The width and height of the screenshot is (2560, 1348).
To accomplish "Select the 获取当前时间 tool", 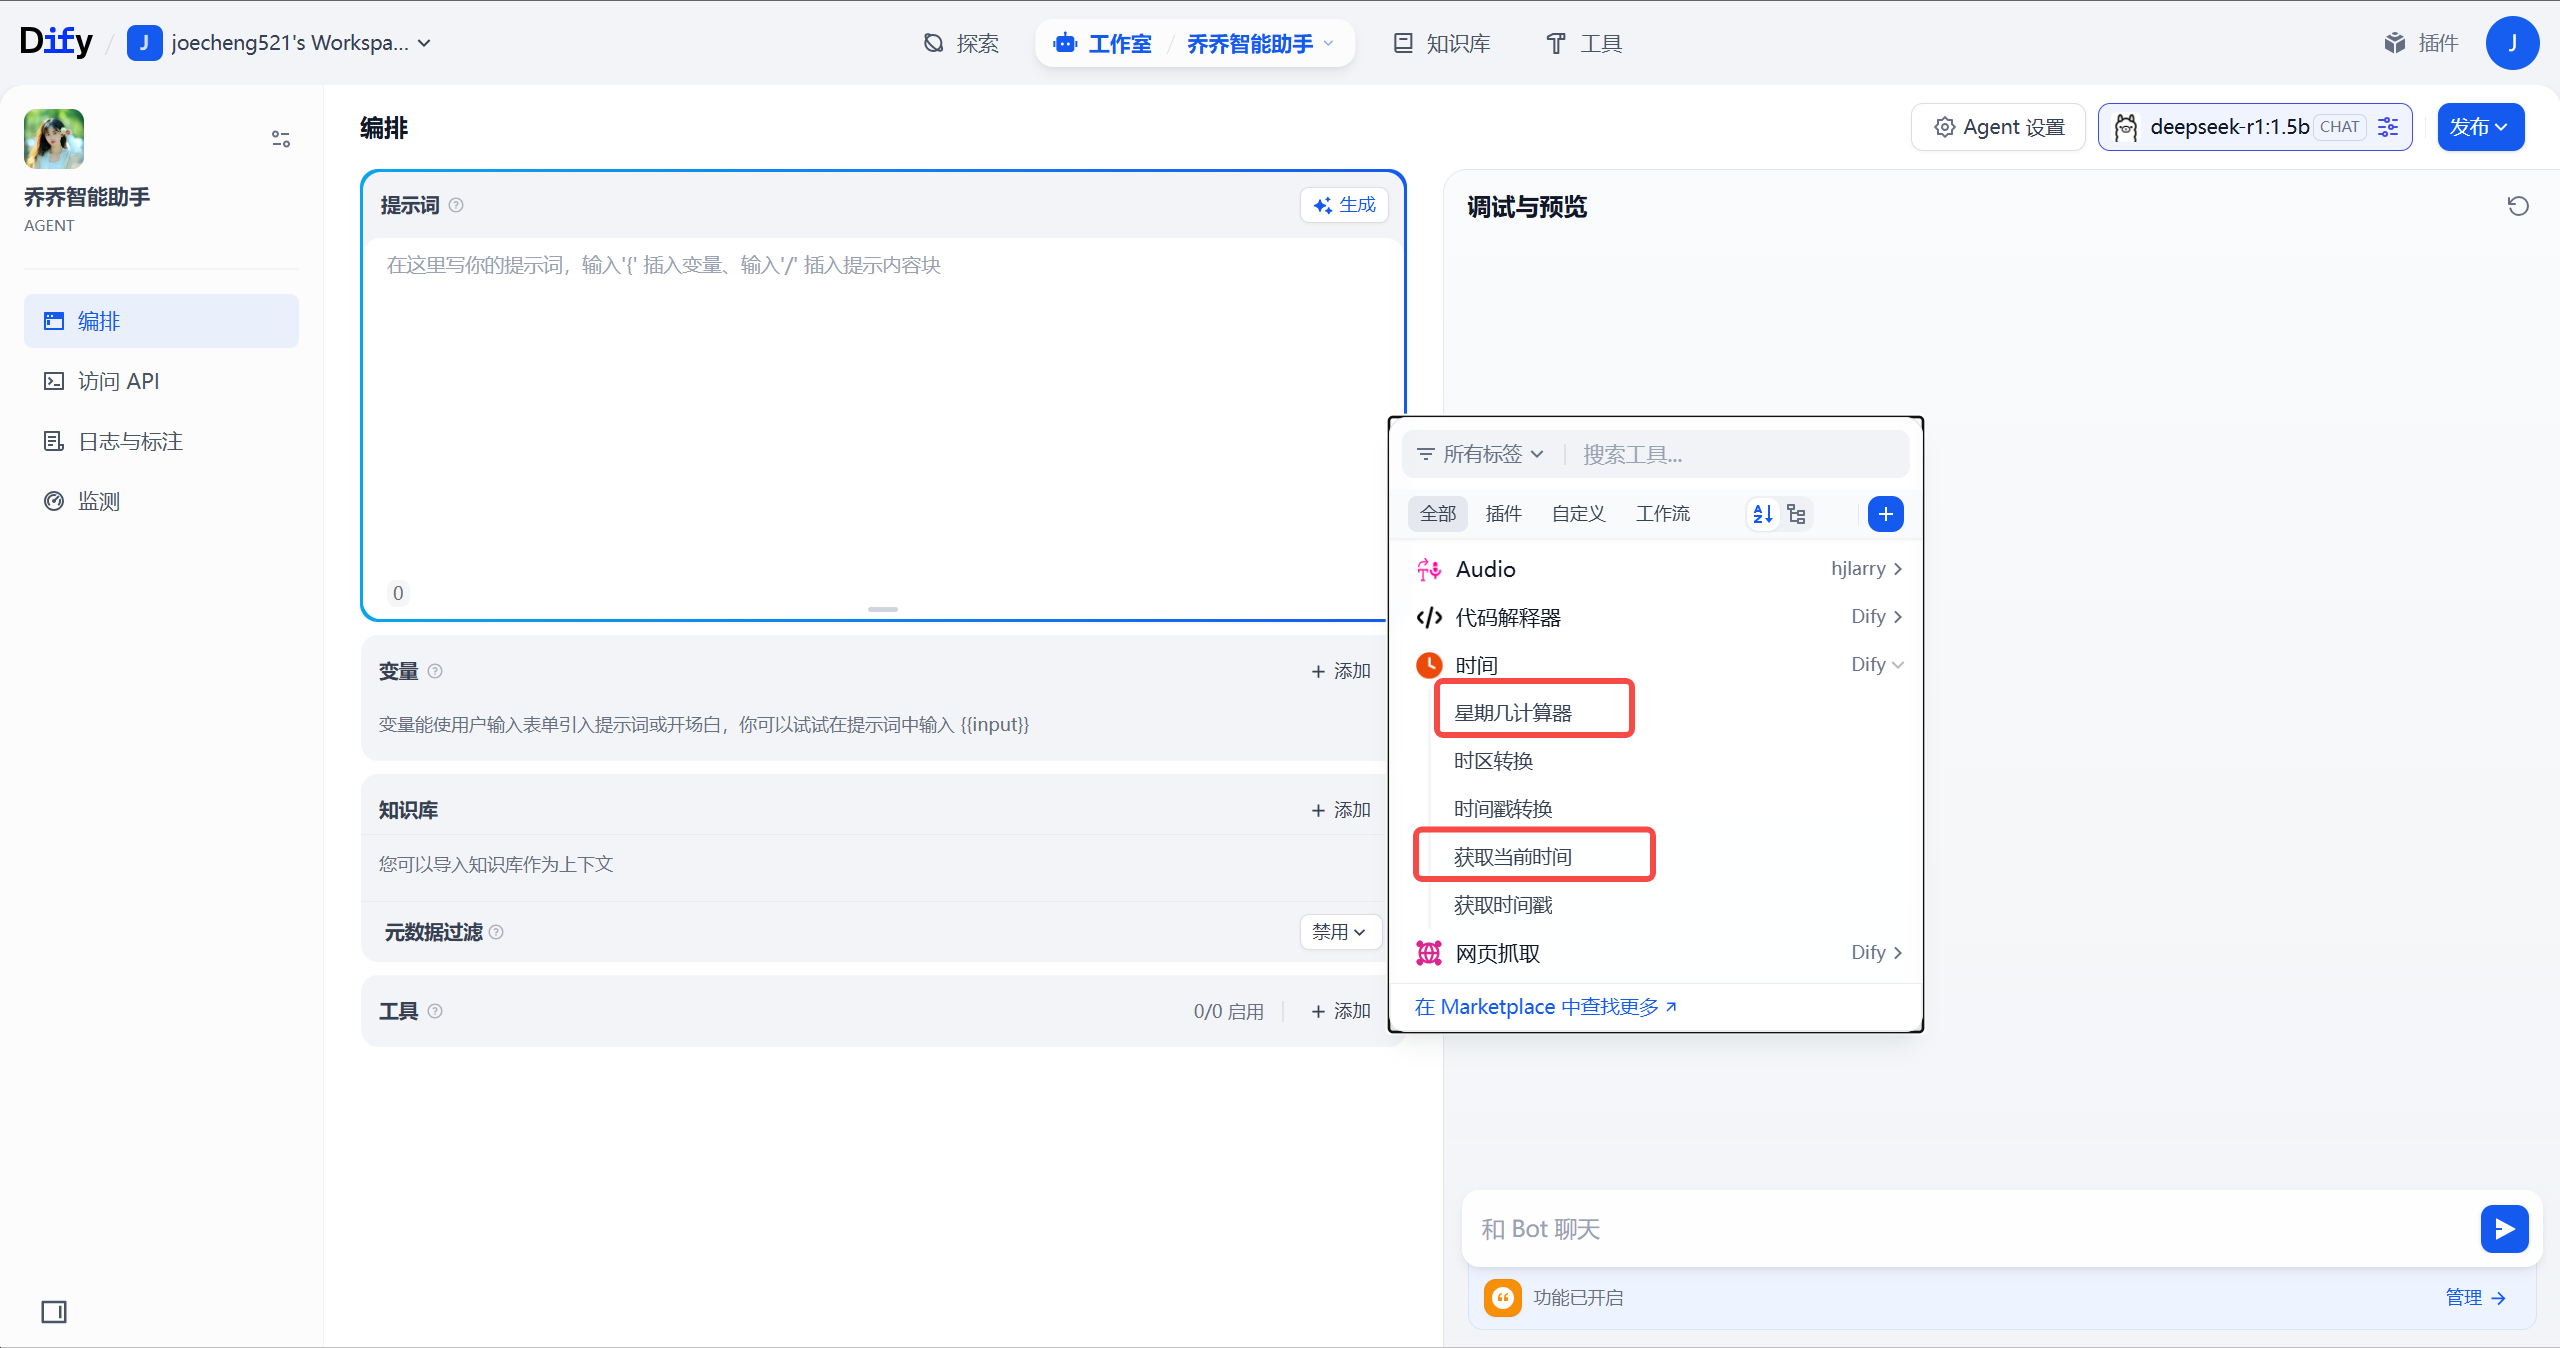I will (1513, 857).
